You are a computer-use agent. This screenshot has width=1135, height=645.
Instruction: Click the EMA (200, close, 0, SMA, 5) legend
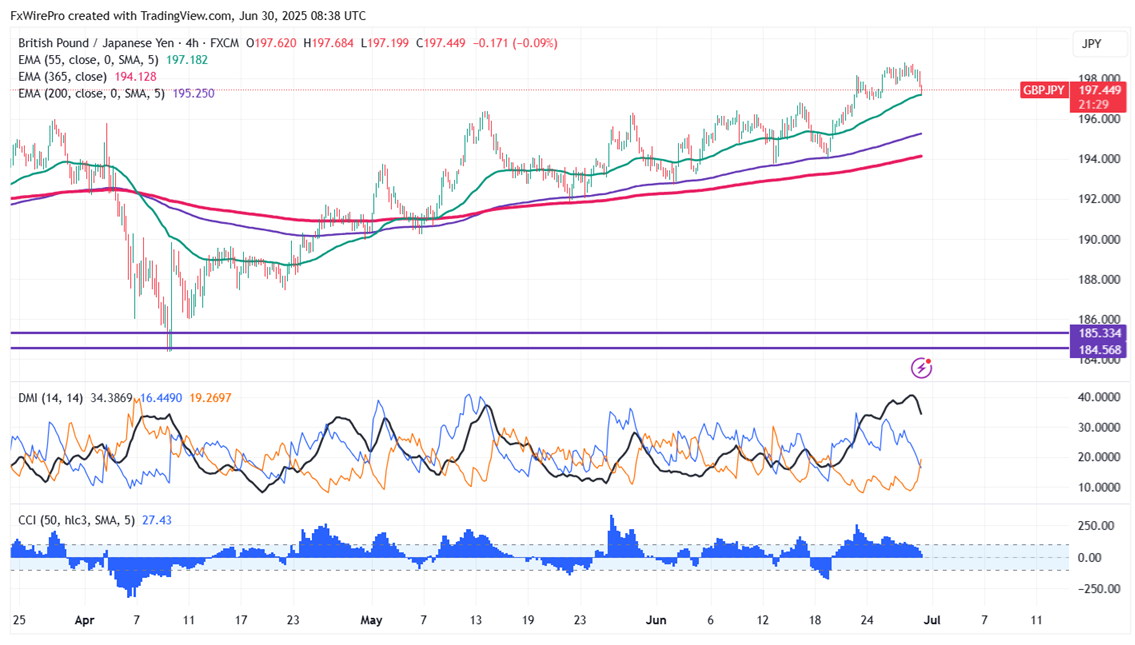(x=91, y=93)
